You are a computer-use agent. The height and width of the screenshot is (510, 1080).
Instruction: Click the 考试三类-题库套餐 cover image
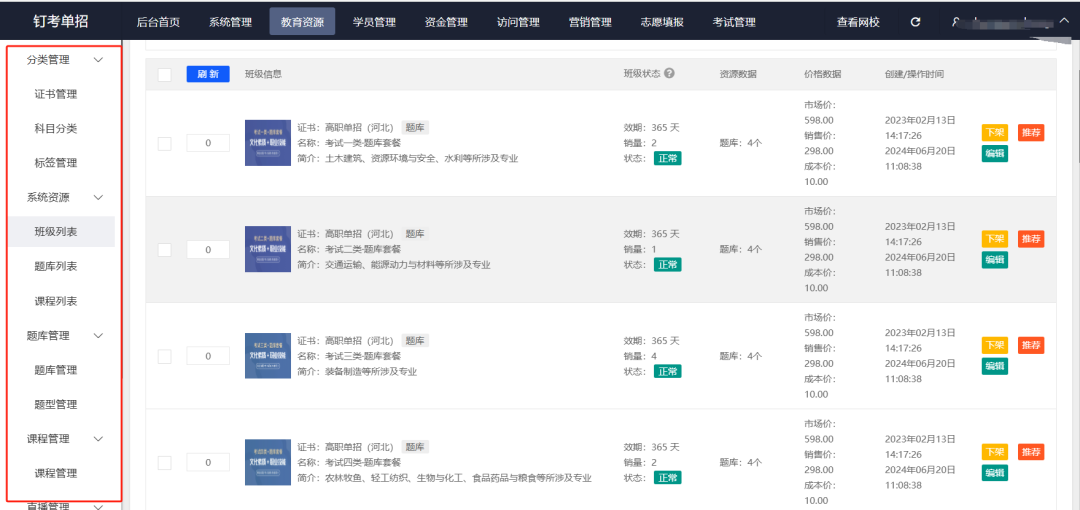[x=268, y=356]
